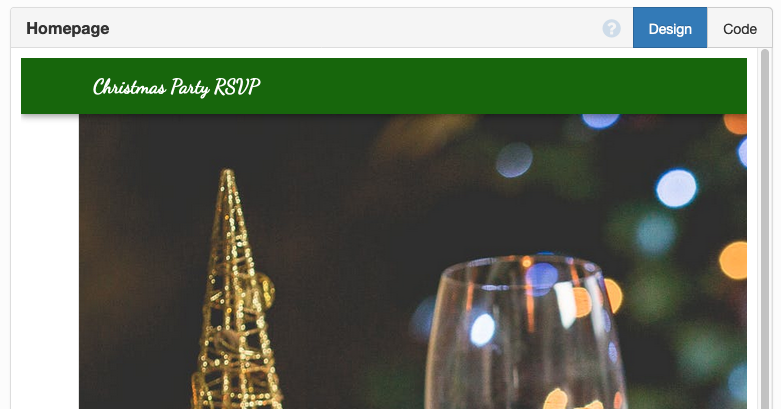
Task: Select the Christmas Party RSVP heading text
Action: click(176, 87)
